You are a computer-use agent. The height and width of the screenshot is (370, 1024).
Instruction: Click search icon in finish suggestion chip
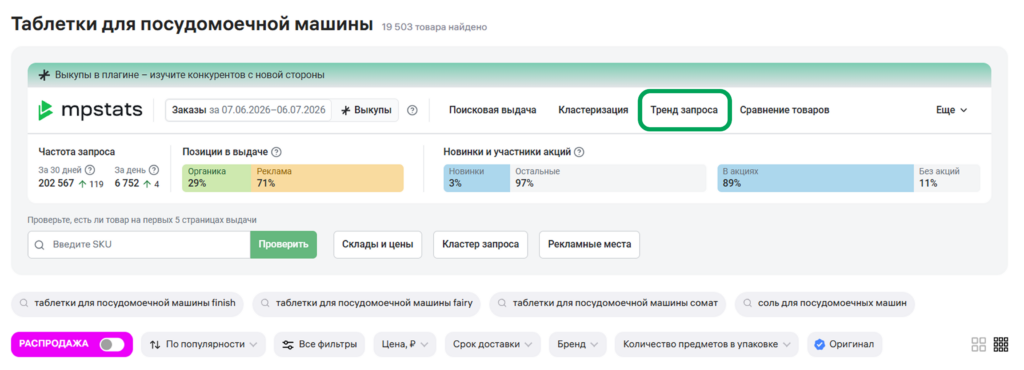24,303
